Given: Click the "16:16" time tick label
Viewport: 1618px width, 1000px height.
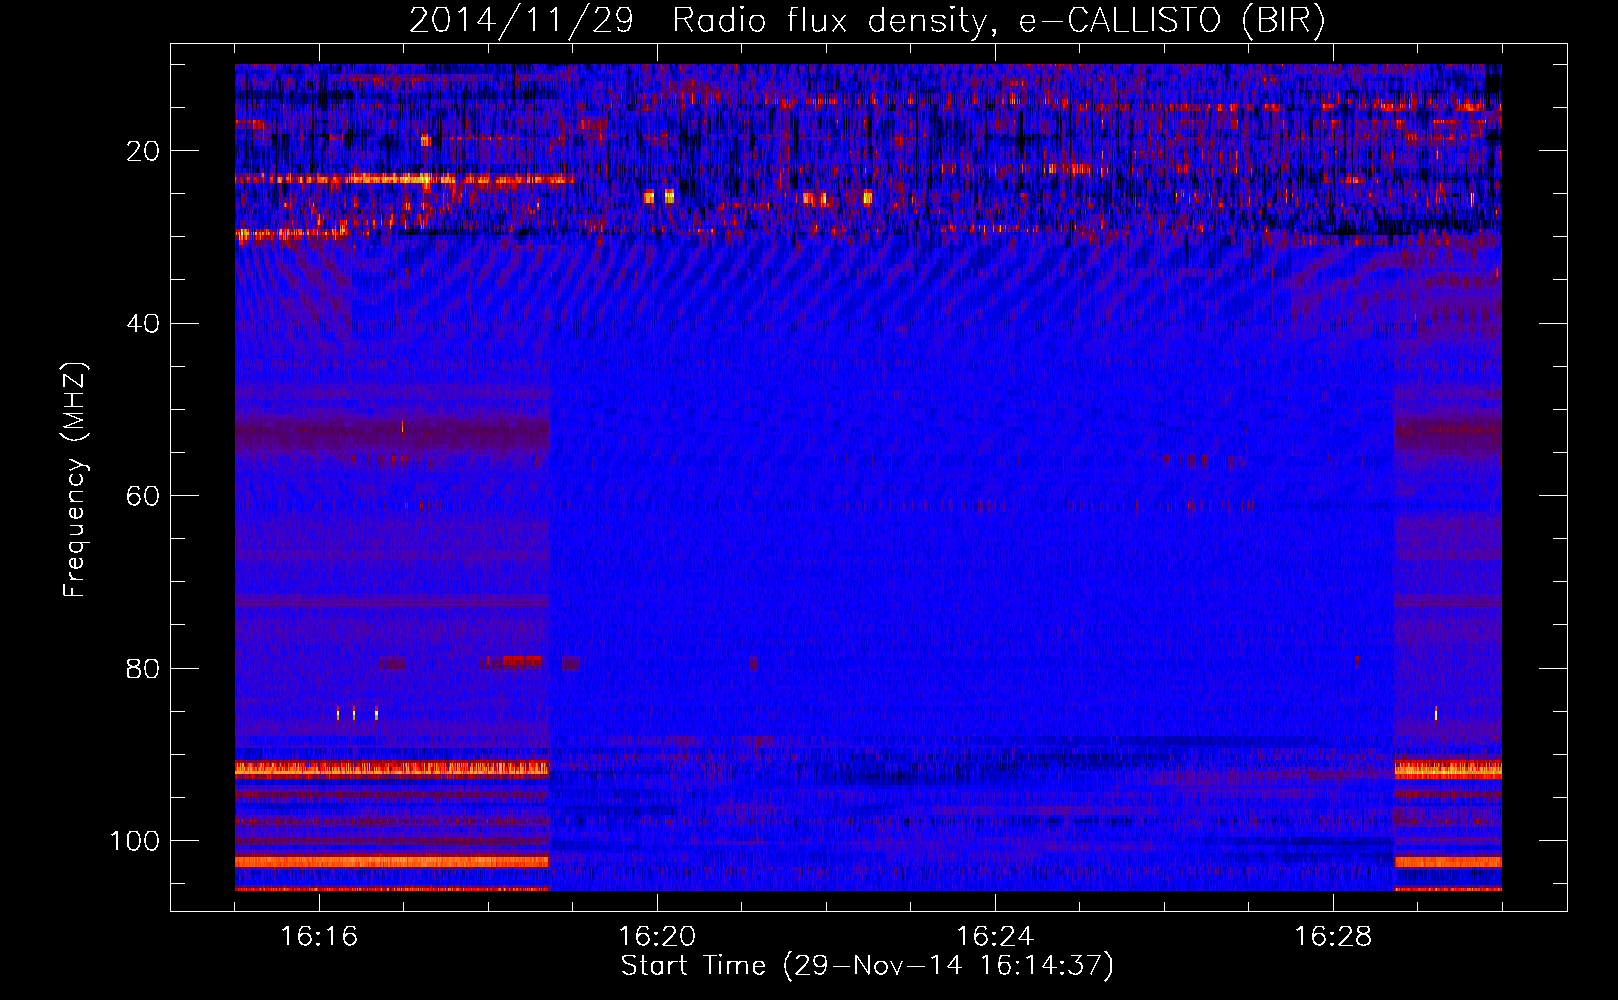Looking at the screenshot, I should [x=319, y=937].
